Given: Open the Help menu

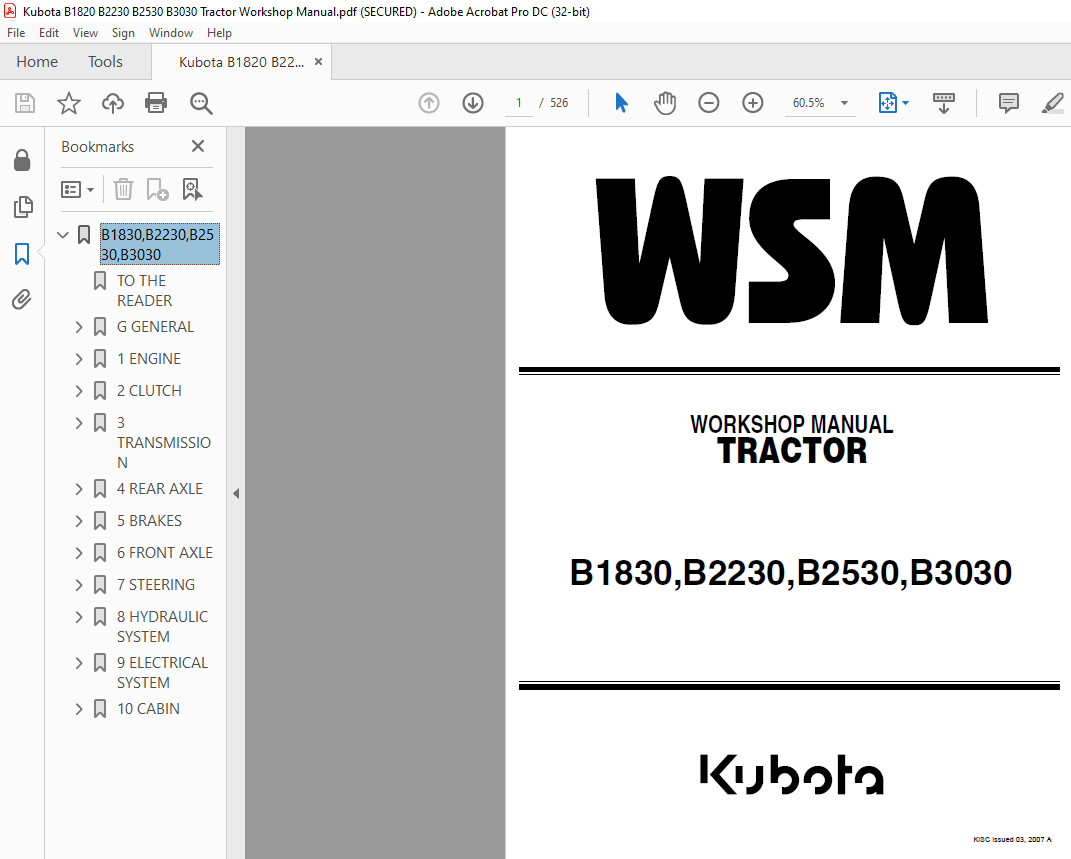Looking at the screenshot, I should click(x=219, y=33).
